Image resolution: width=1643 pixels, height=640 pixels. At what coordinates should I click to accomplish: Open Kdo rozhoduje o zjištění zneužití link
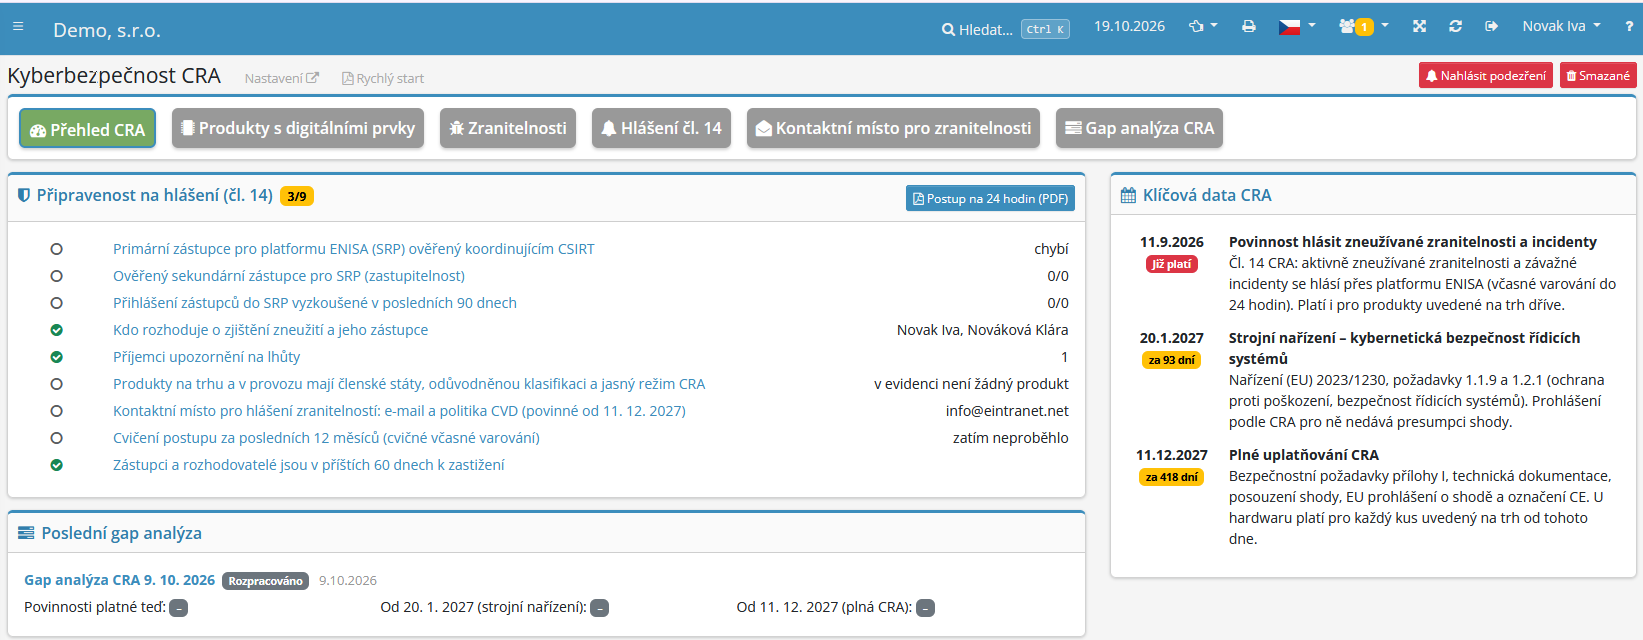270,330
